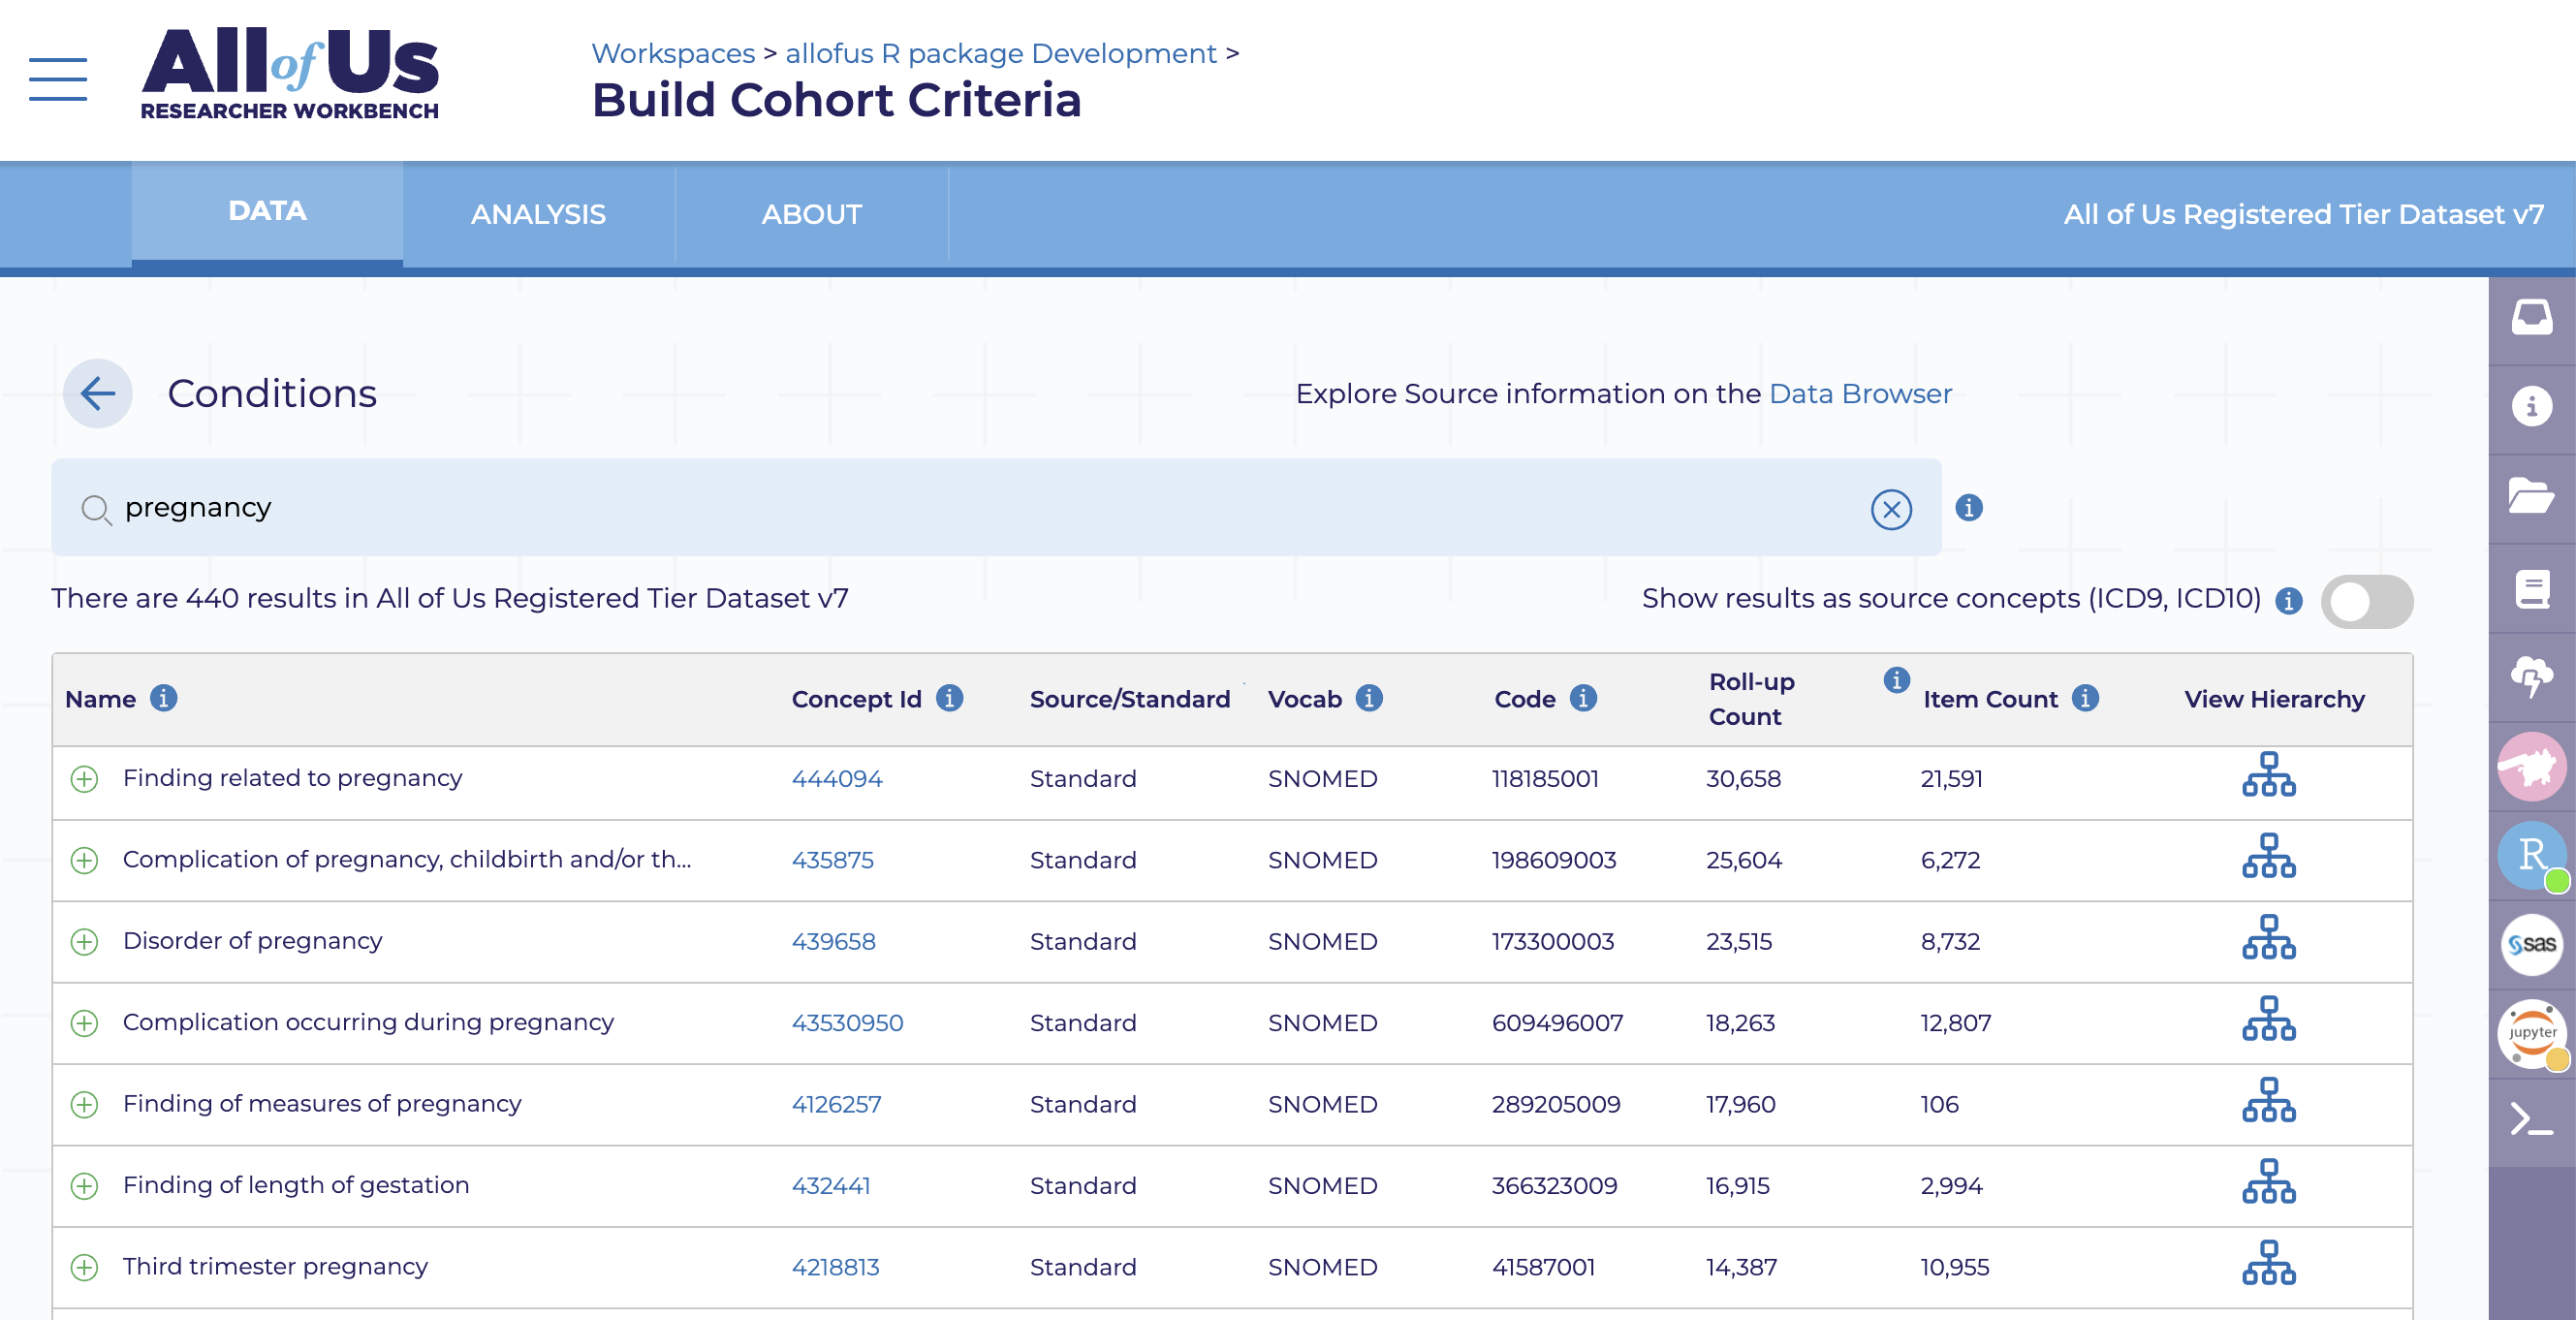Add Complication occurring during pregnancy criterion
Image resolution: width=2576 pixels, height=1320 pixels.
85,1023
